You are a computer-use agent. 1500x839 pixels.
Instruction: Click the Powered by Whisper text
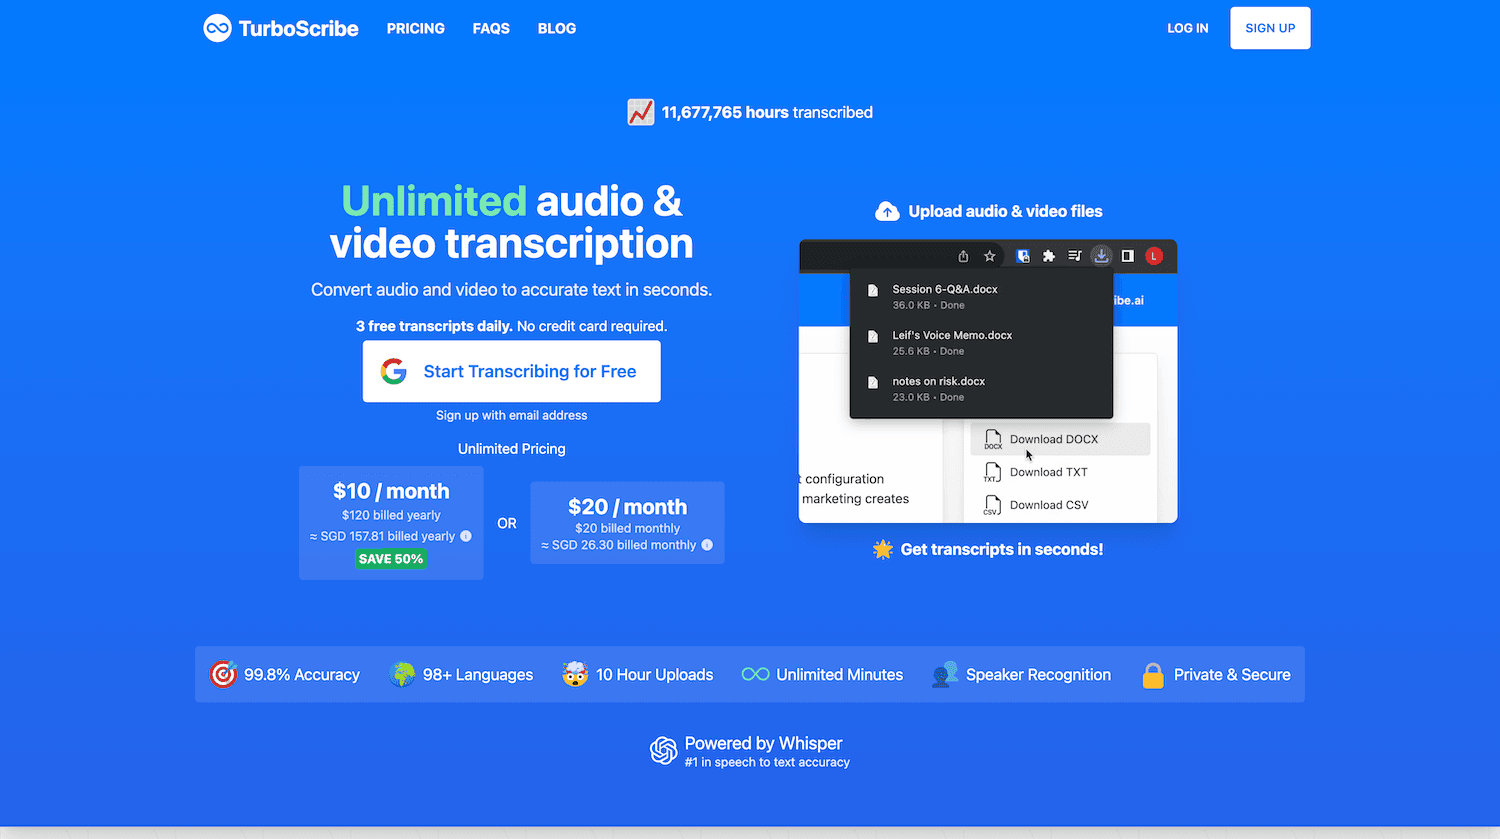pos(763,743)
